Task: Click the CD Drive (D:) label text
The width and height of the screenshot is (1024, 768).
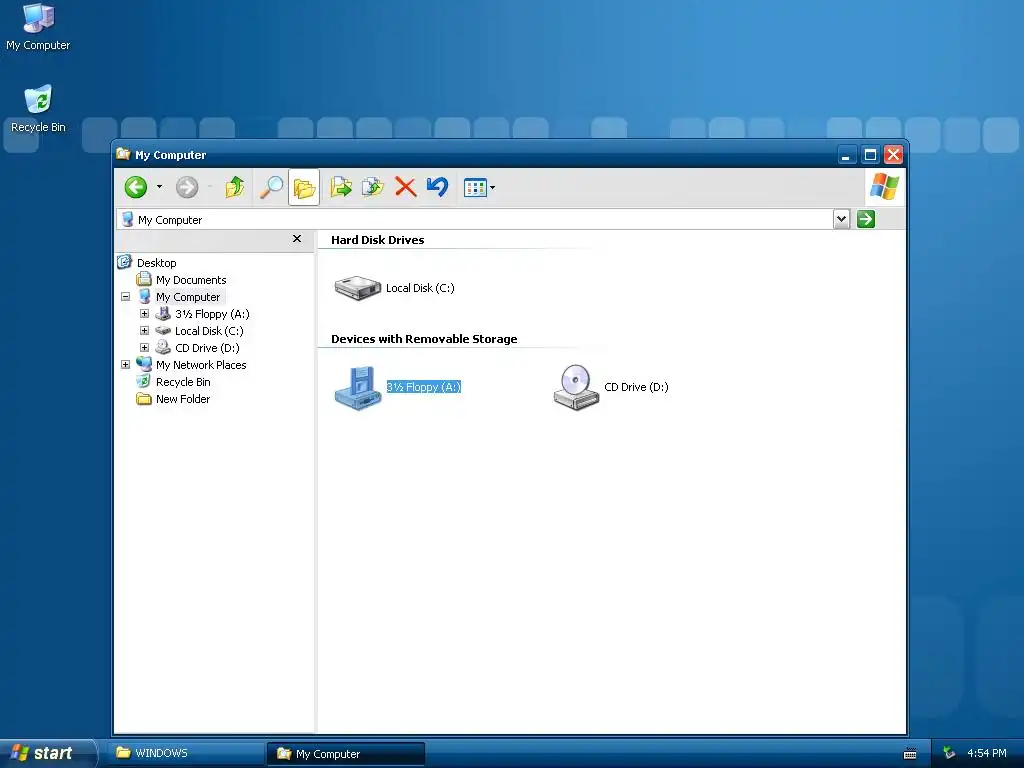Action: (x=636, y=387)
